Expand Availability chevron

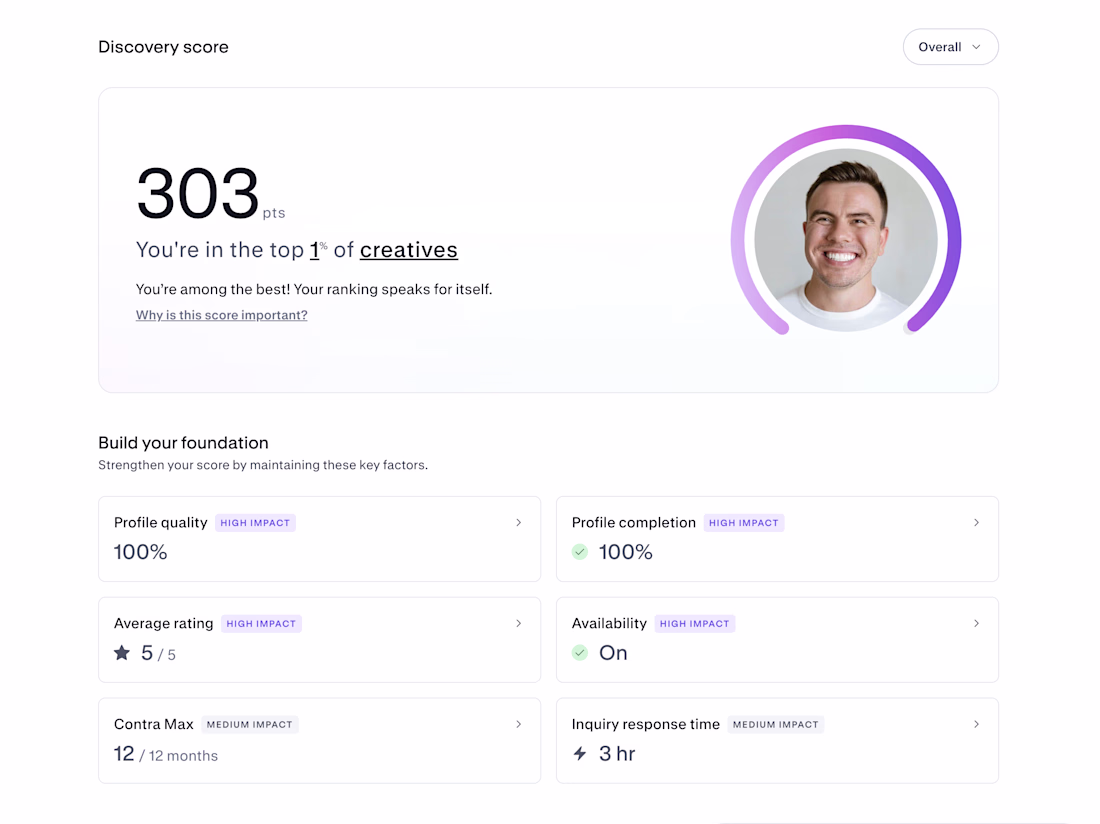[976, 623]
